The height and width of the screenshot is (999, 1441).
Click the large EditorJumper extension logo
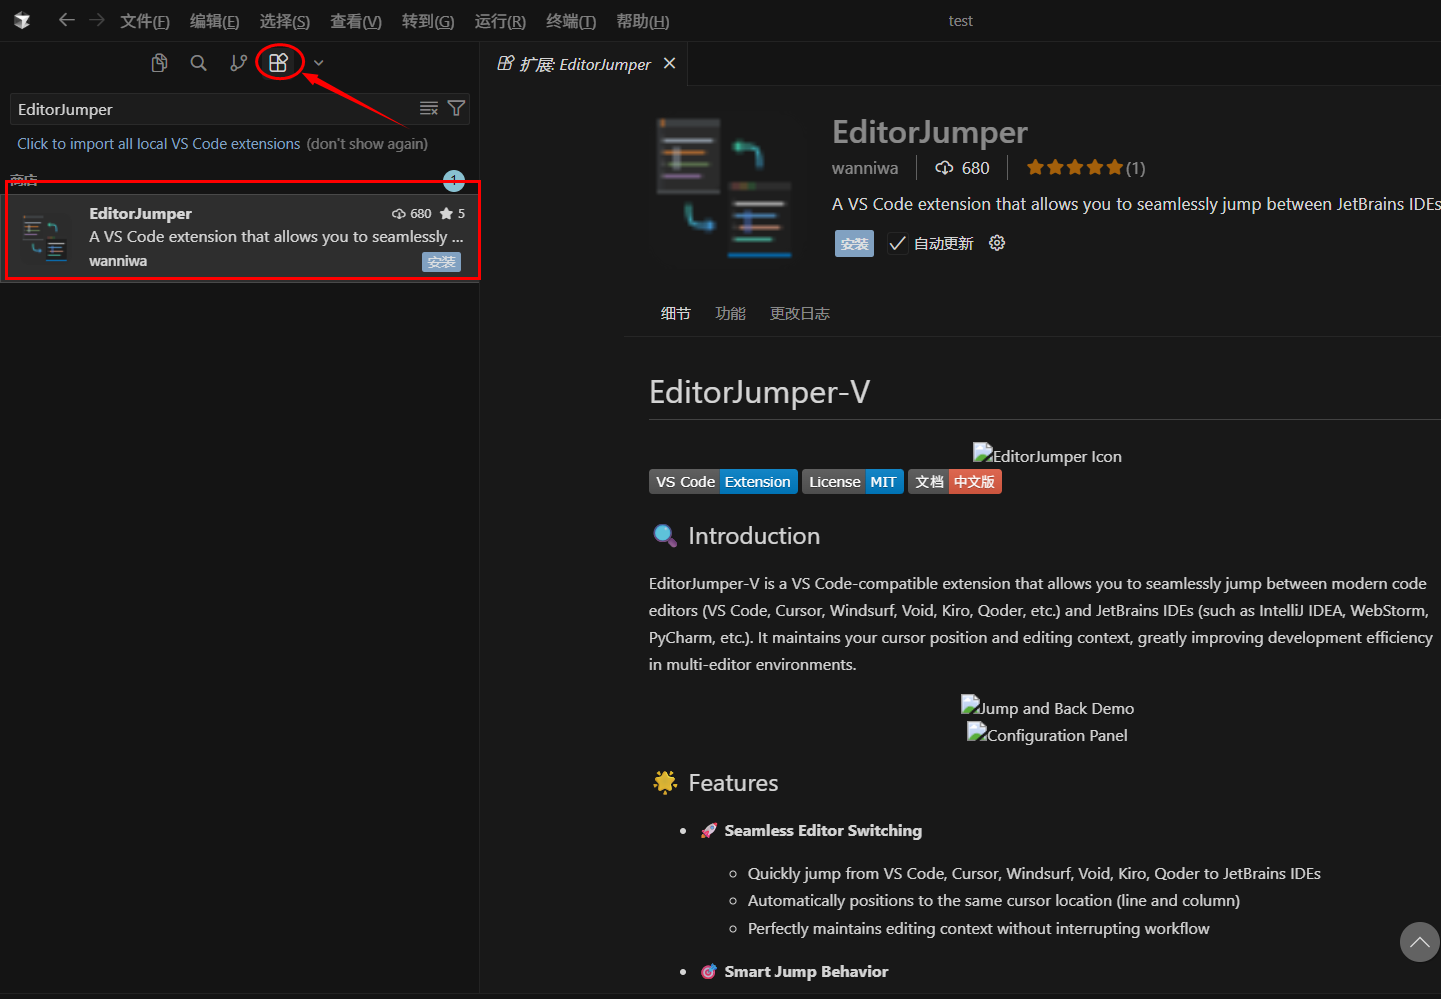tap(725, 187)
